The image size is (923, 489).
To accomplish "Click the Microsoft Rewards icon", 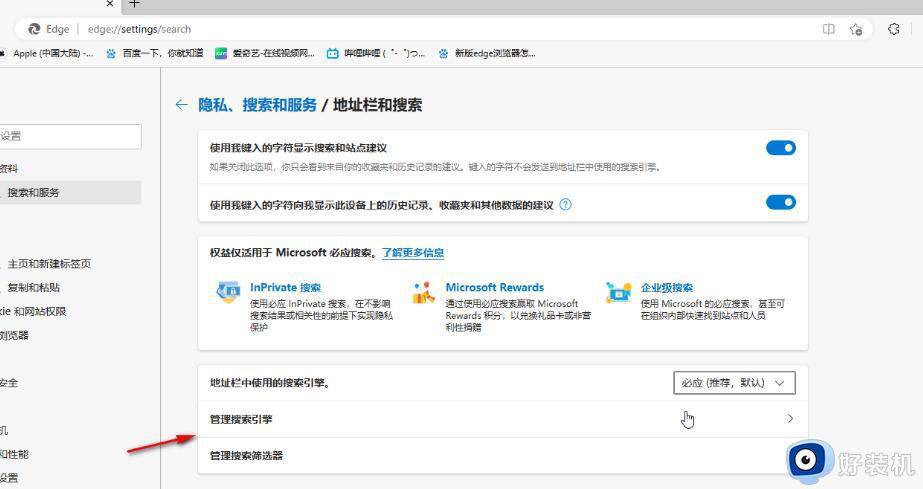I will tap(423, 292).
